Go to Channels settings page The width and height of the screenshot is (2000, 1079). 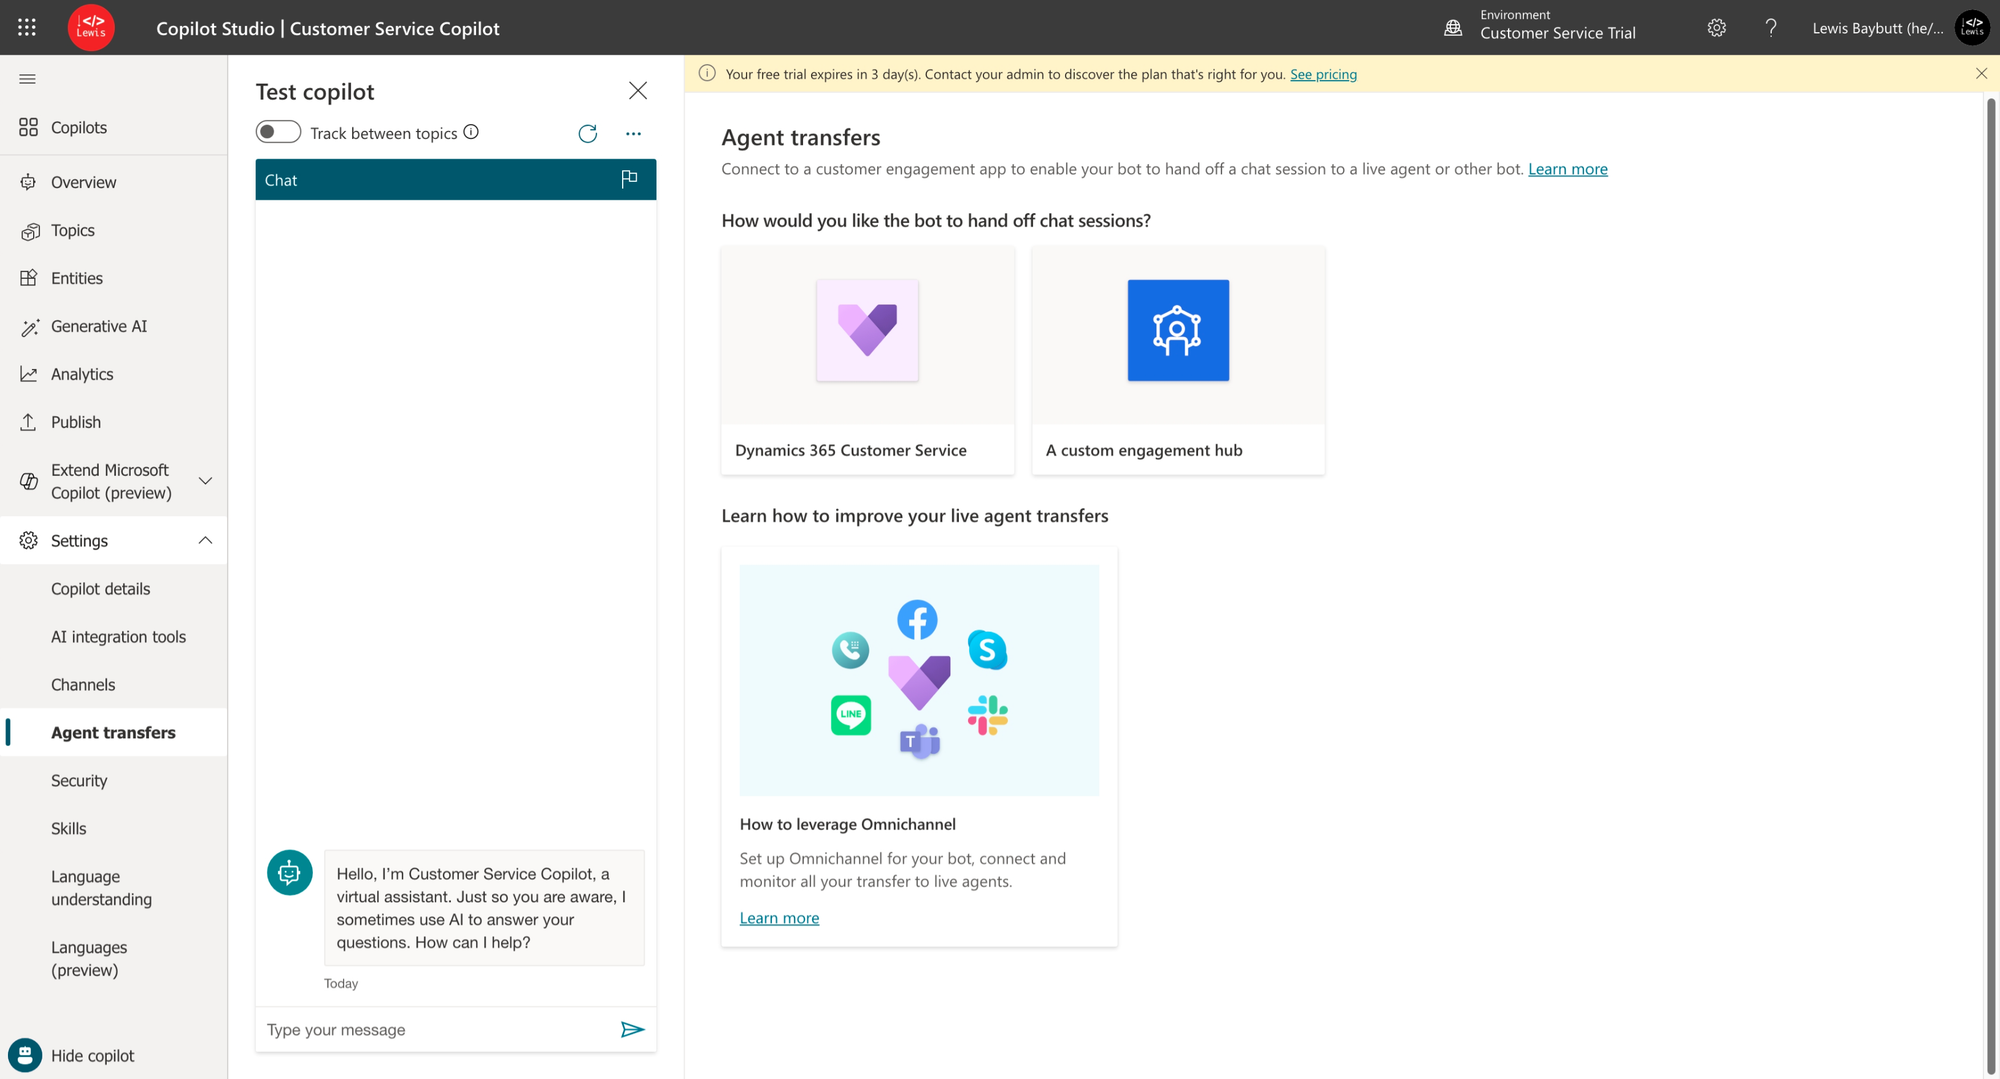(83, 685)
